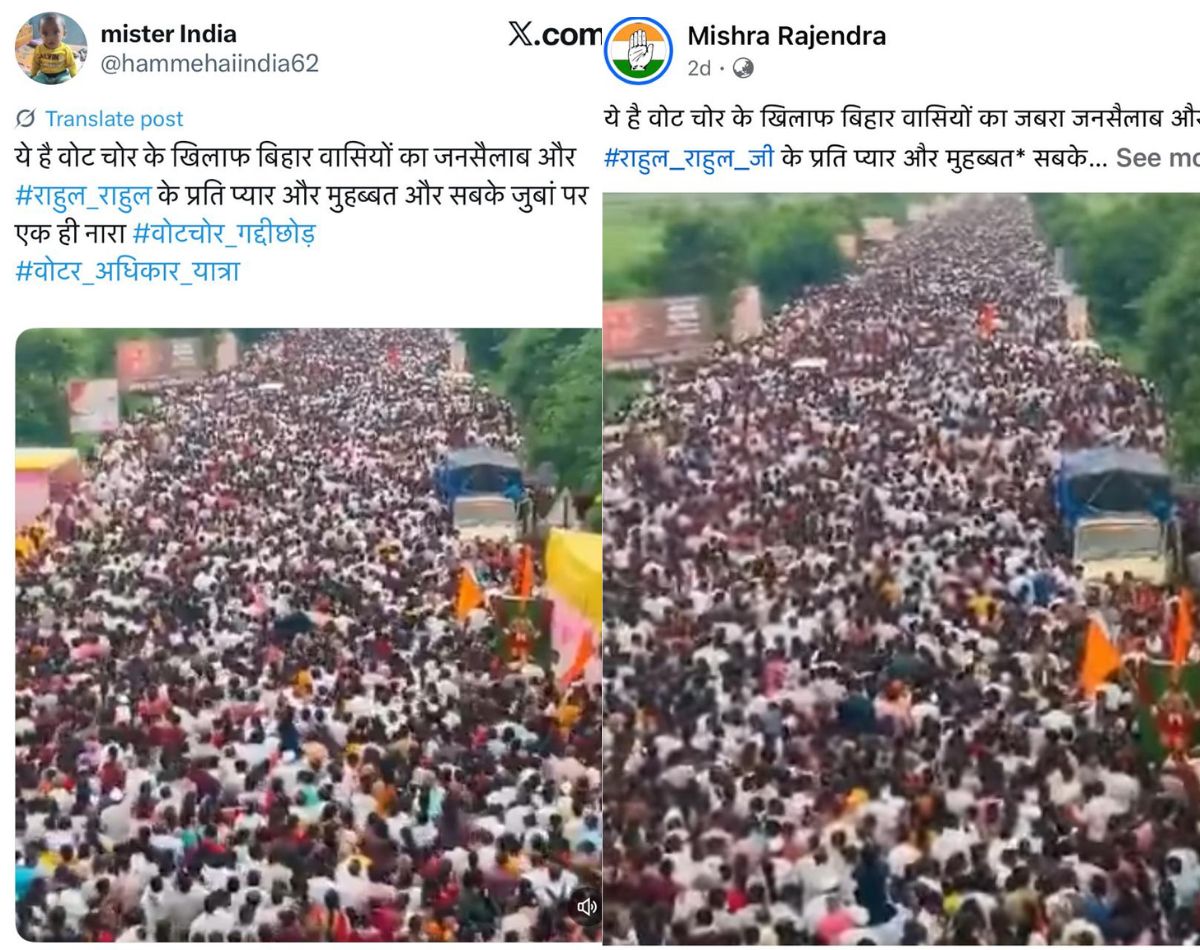Image resolution: width=1200 pixels, height=950 pixels.
Task: Unmute the video via speaker icon
Action: (x=586, y=906)
